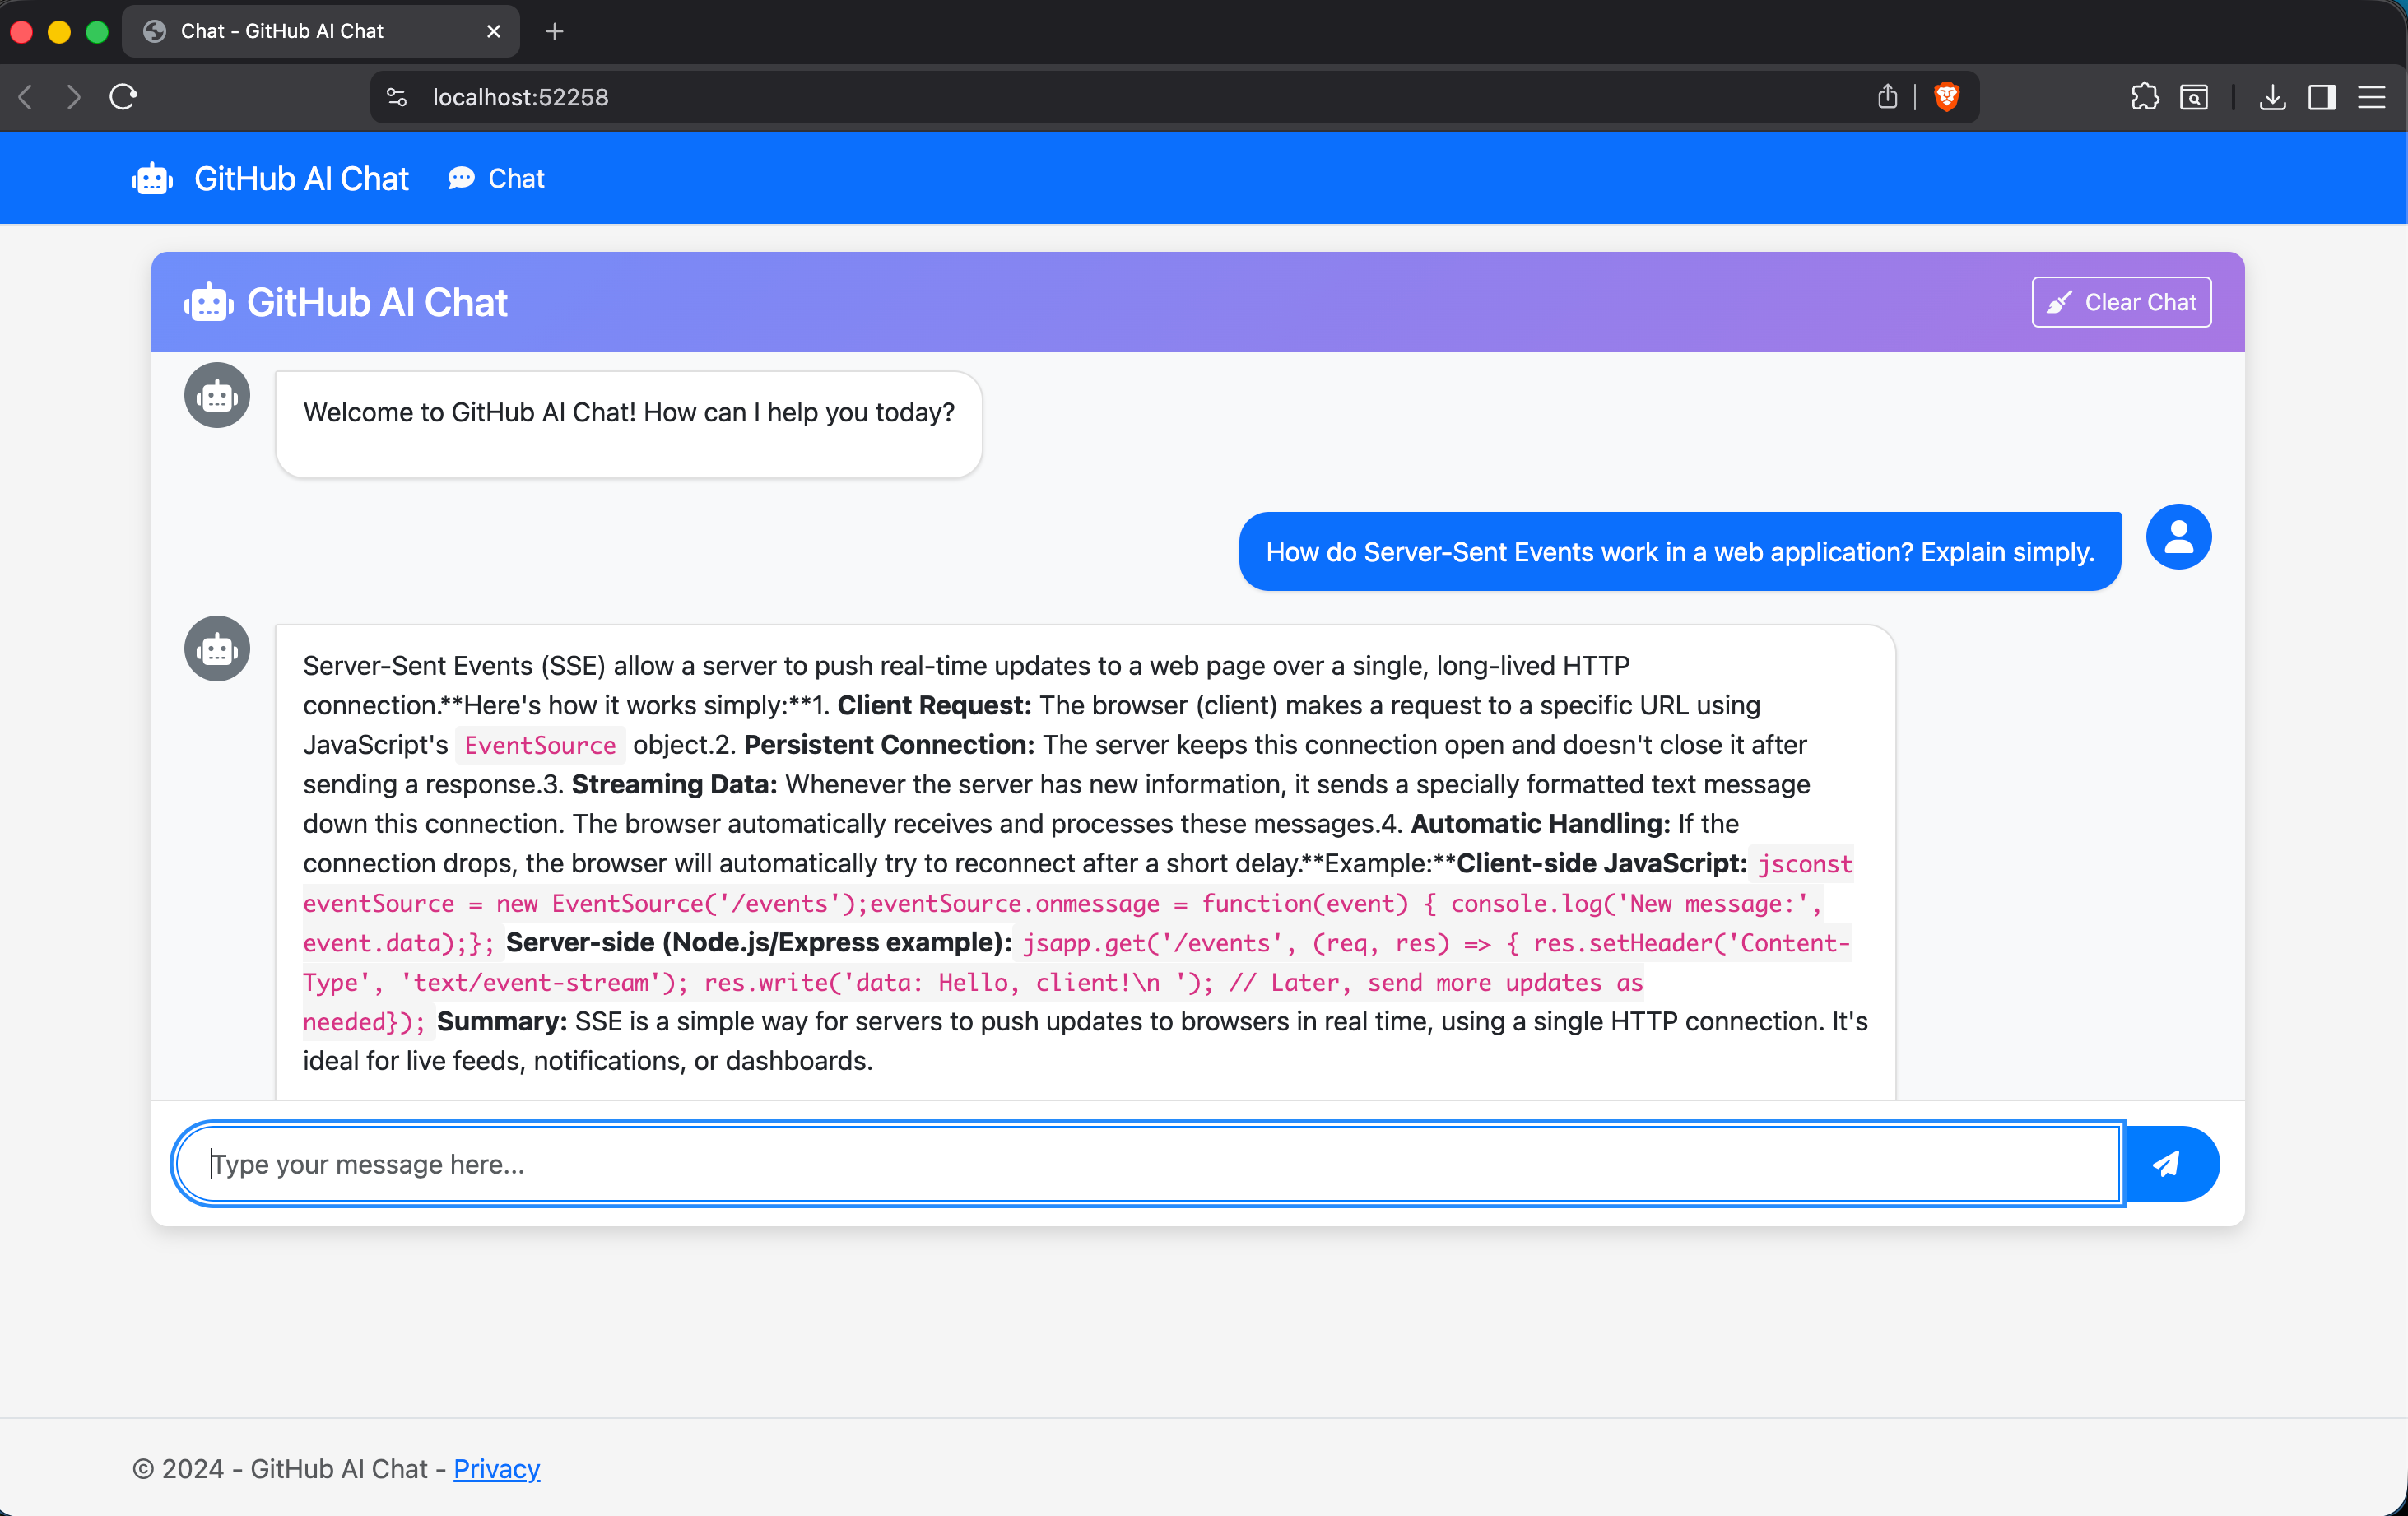This screenshot has width=2408, height=1516.
Task: Select the Chat - GitHub AI Chat tab
Action: coord(300,31)
